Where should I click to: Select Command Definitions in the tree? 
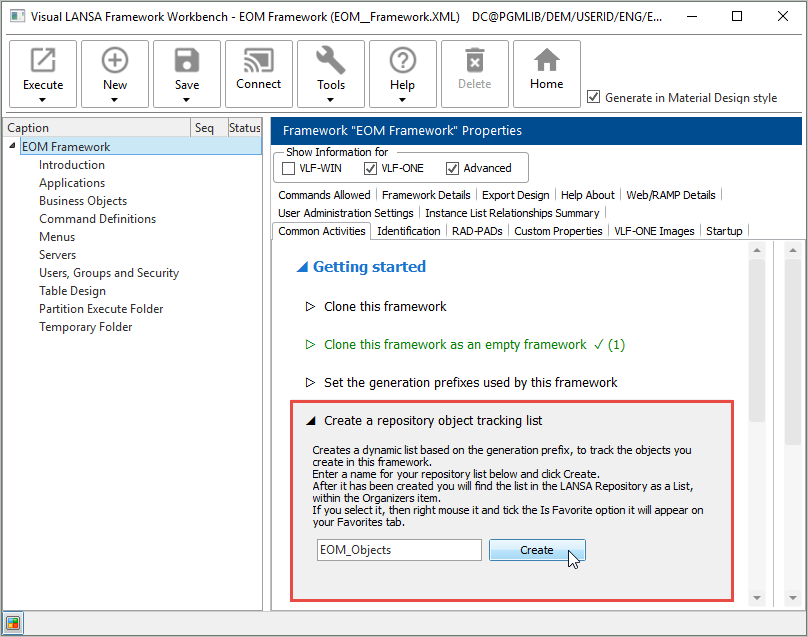pyautogui.click(x=97, y=219)
